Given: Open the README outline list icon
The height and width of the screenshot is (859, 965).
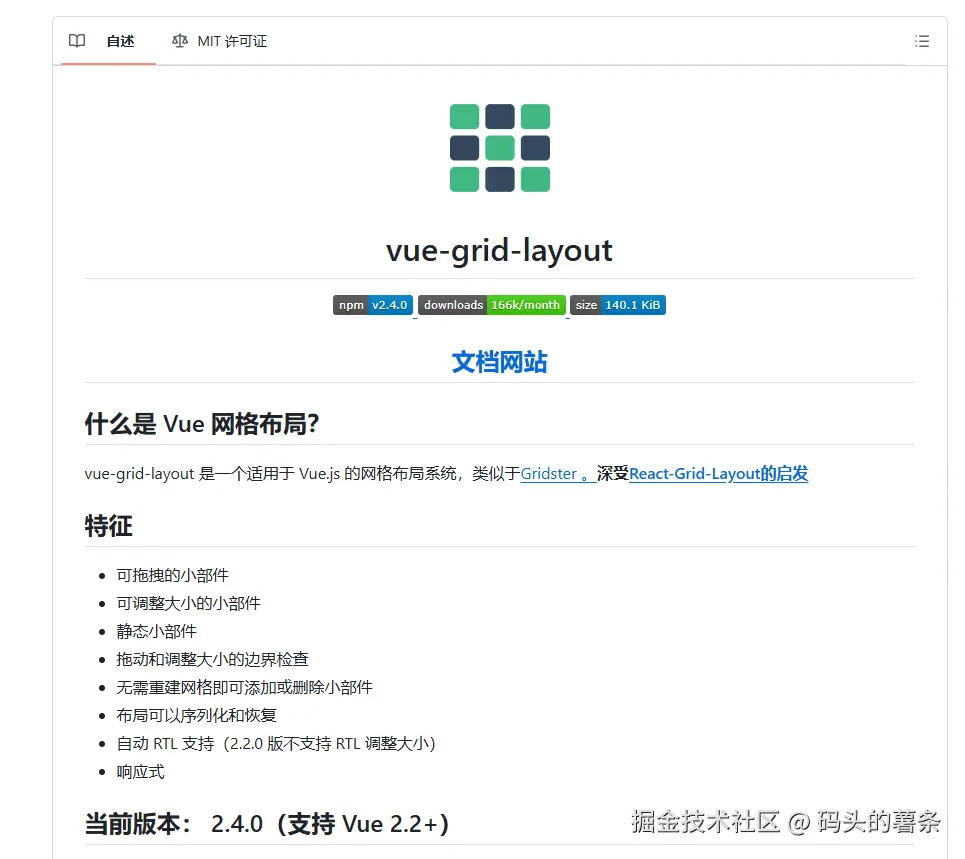Looking at the screenshot, I should 921,41.
